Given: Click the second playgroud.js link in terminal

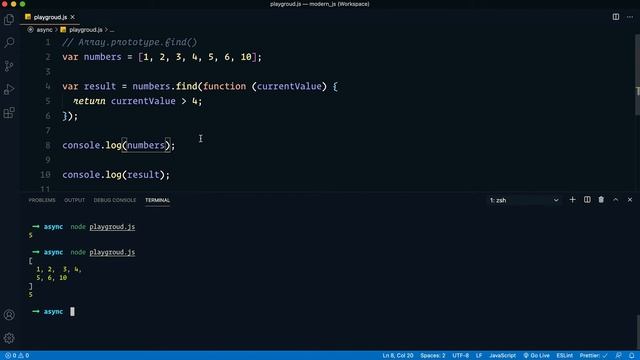Looking at the screenshot, I should (x=112, y=252).
